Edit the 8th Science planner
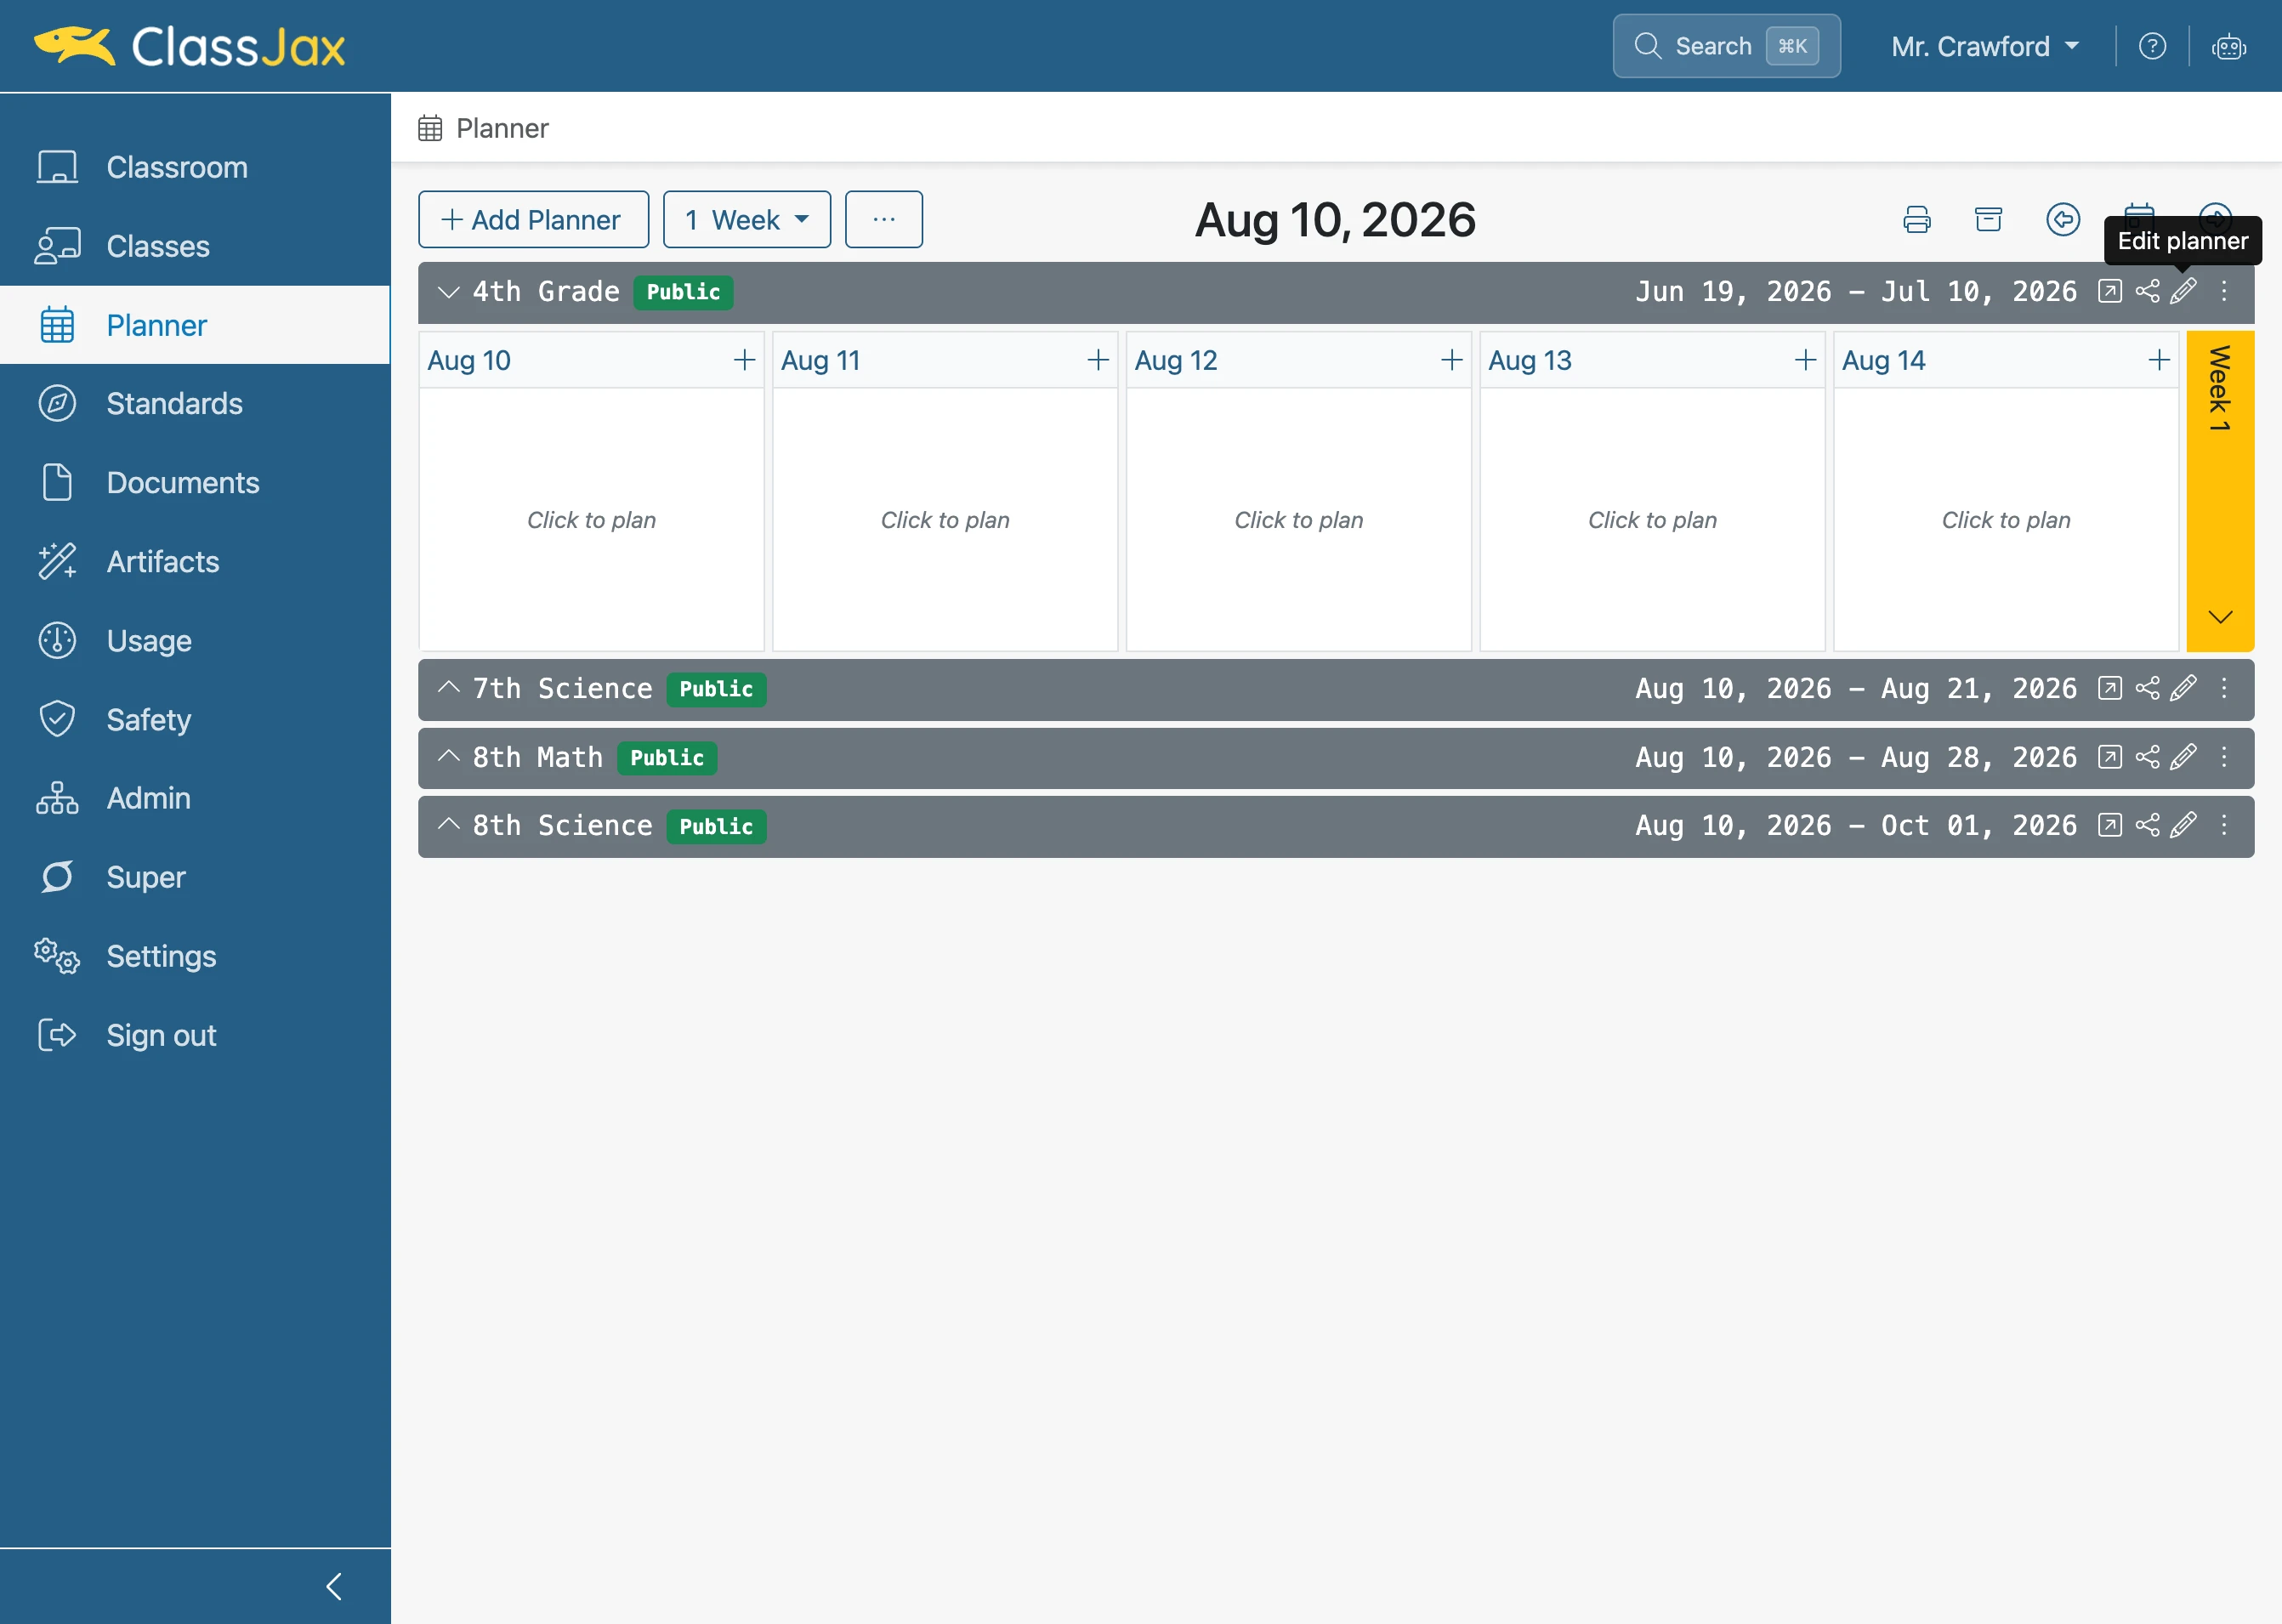This screenshot has height=1624, width=2282. click(2183, 825)
